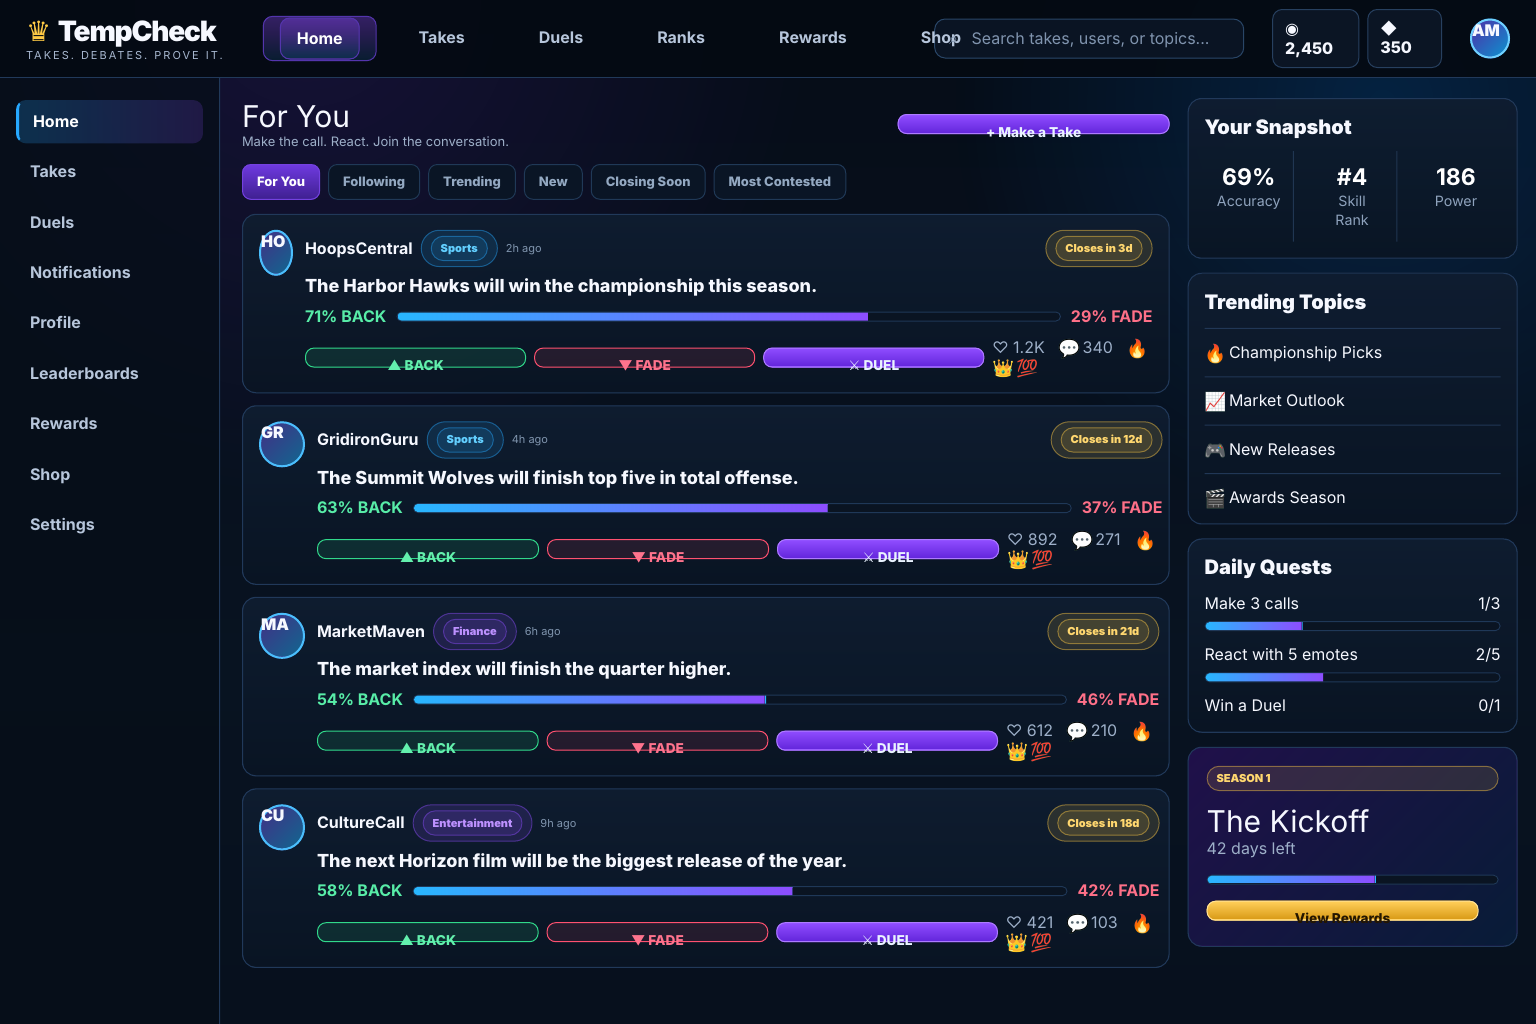Click the TempCheck crown logo
Image resolution: width=1536 pixels, height=1024 pixels.
point(38,31)
